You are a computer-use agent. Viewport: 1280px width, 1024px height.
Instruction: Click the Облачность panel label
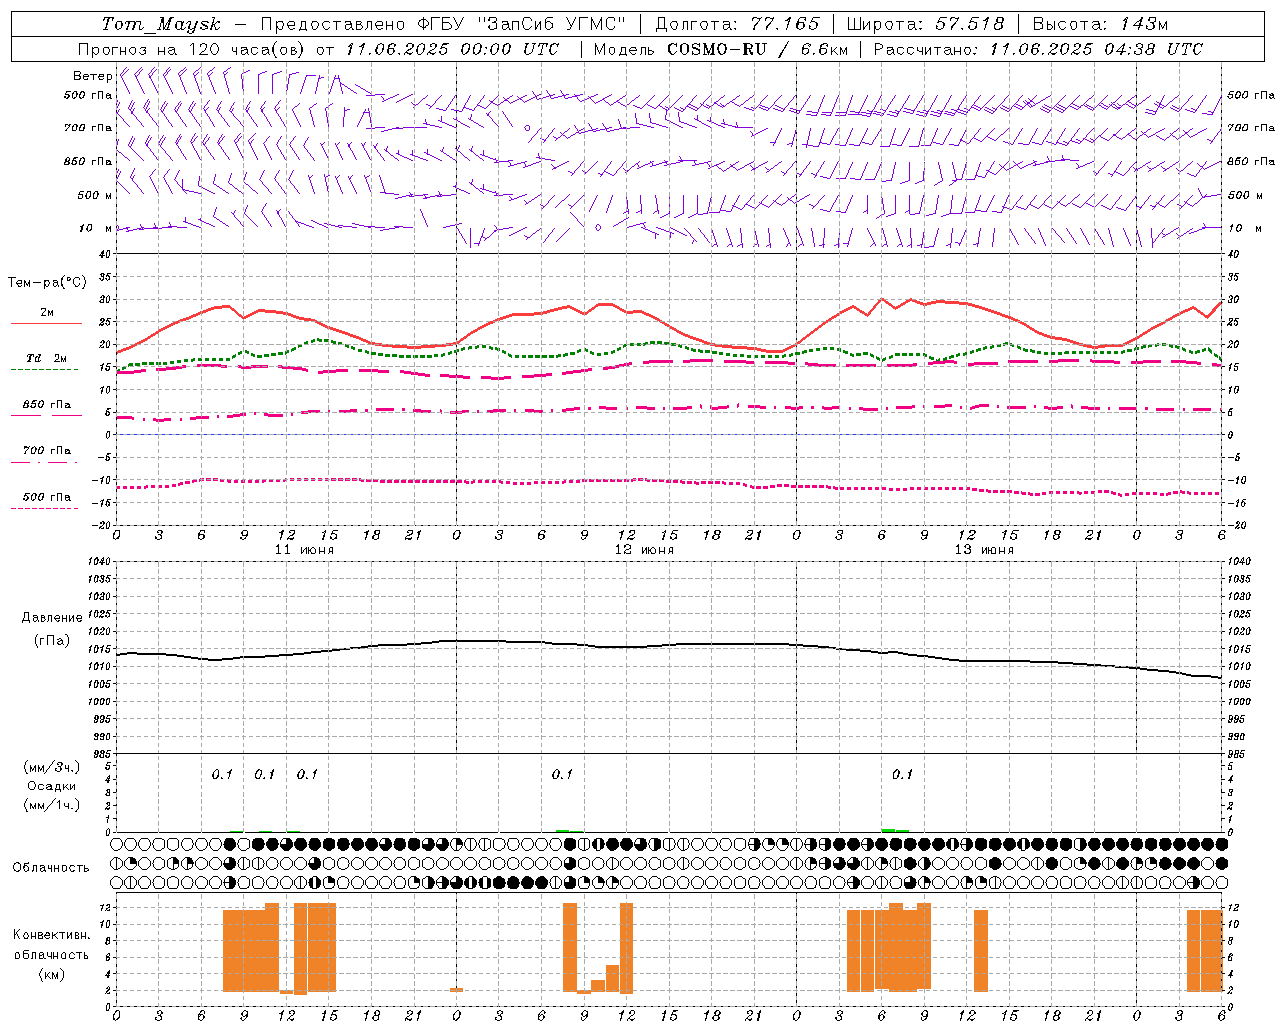click(x=51, y=867)
